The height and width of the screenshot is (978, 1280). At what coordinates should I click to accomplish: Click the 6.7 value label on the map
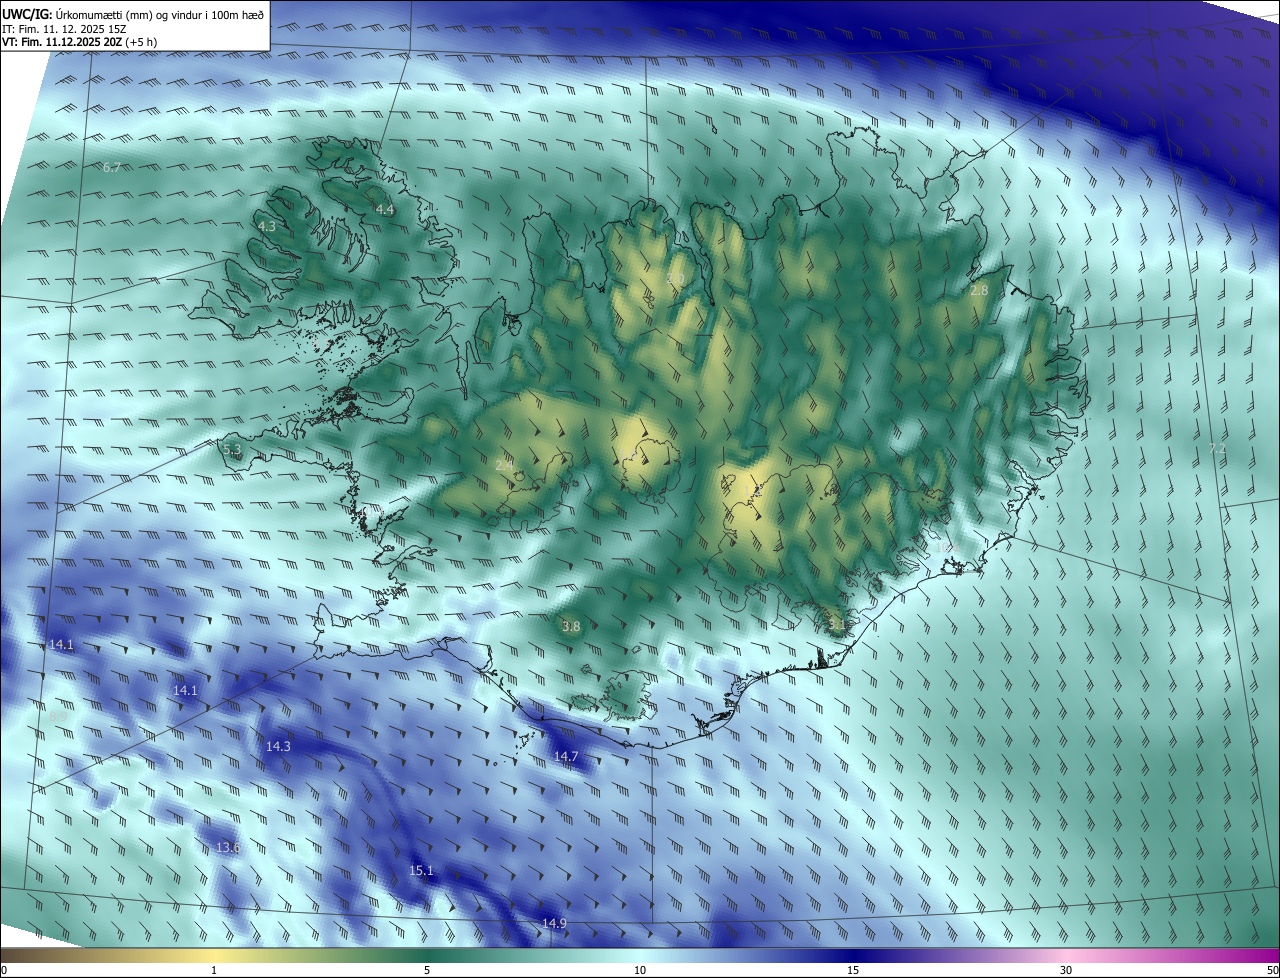click(x=112, y=167)
